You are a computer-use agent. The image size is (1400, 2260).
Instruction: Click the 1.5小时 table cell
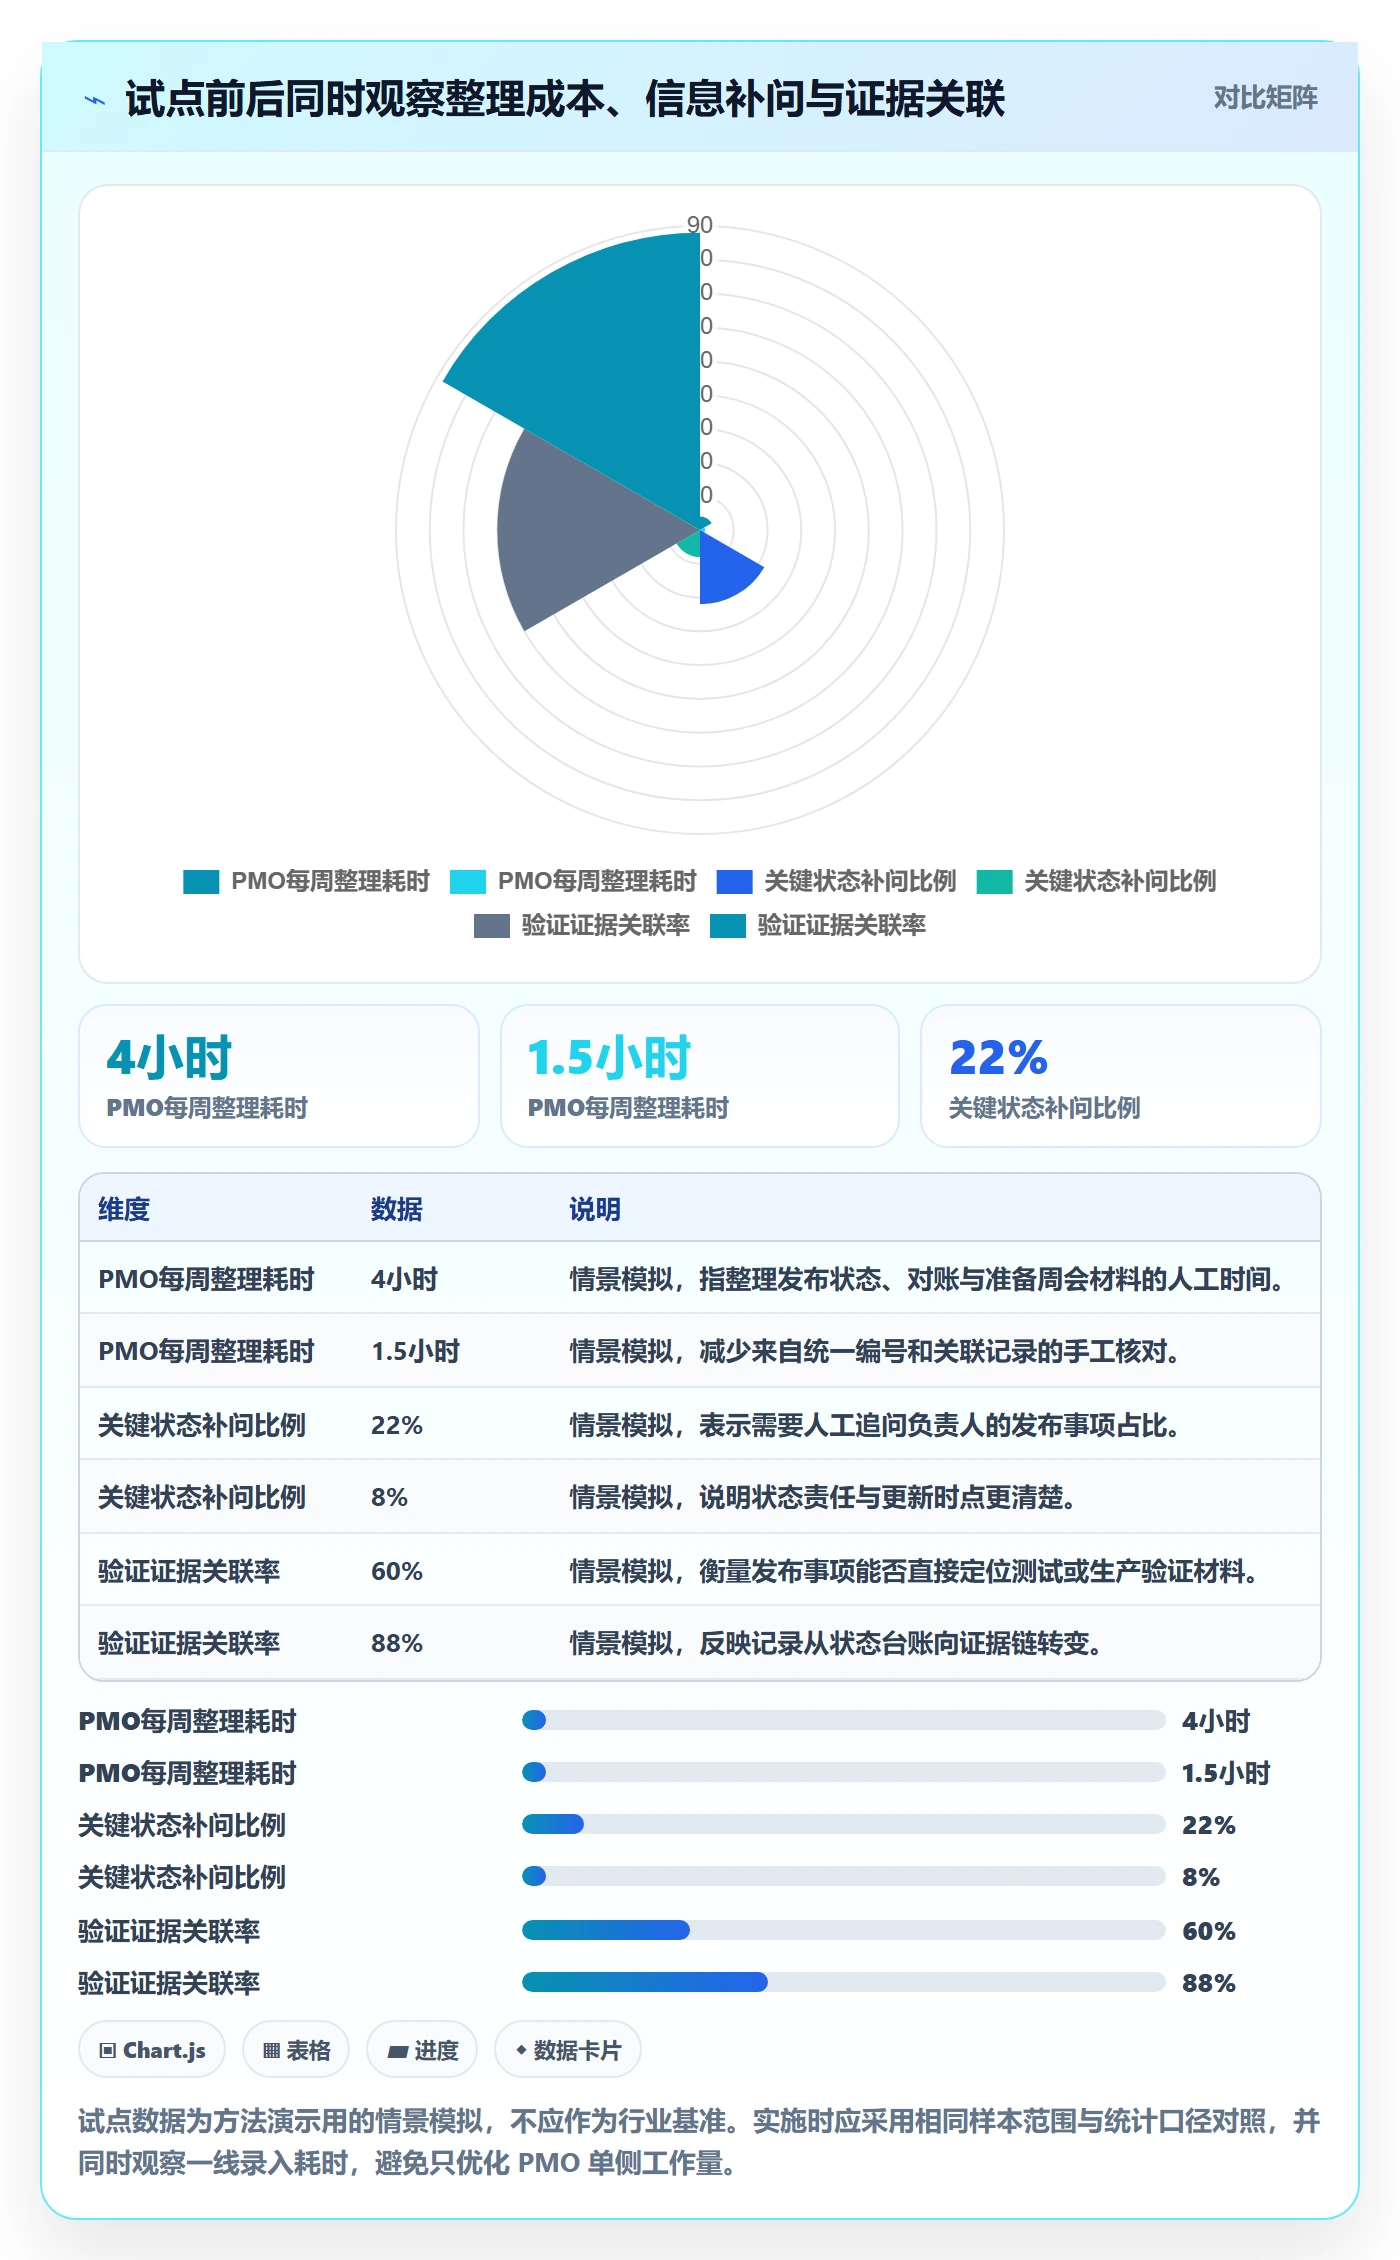point(415,1352)
